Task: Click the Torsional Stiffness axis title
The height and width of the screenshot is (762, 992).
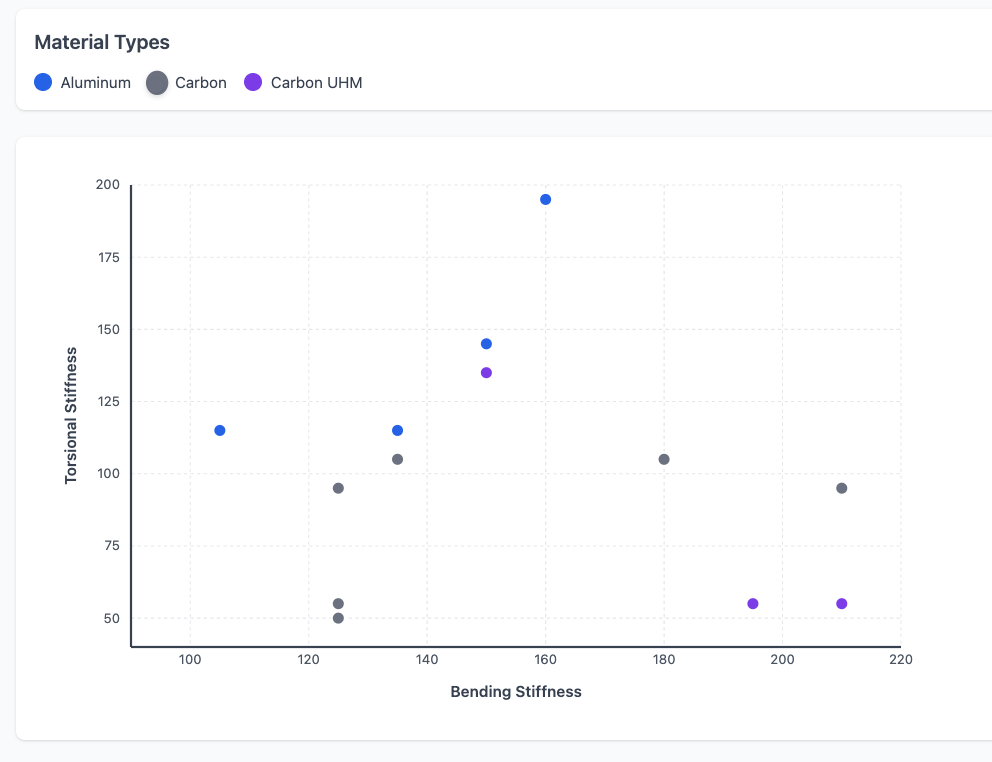Action: click(71, 416)
